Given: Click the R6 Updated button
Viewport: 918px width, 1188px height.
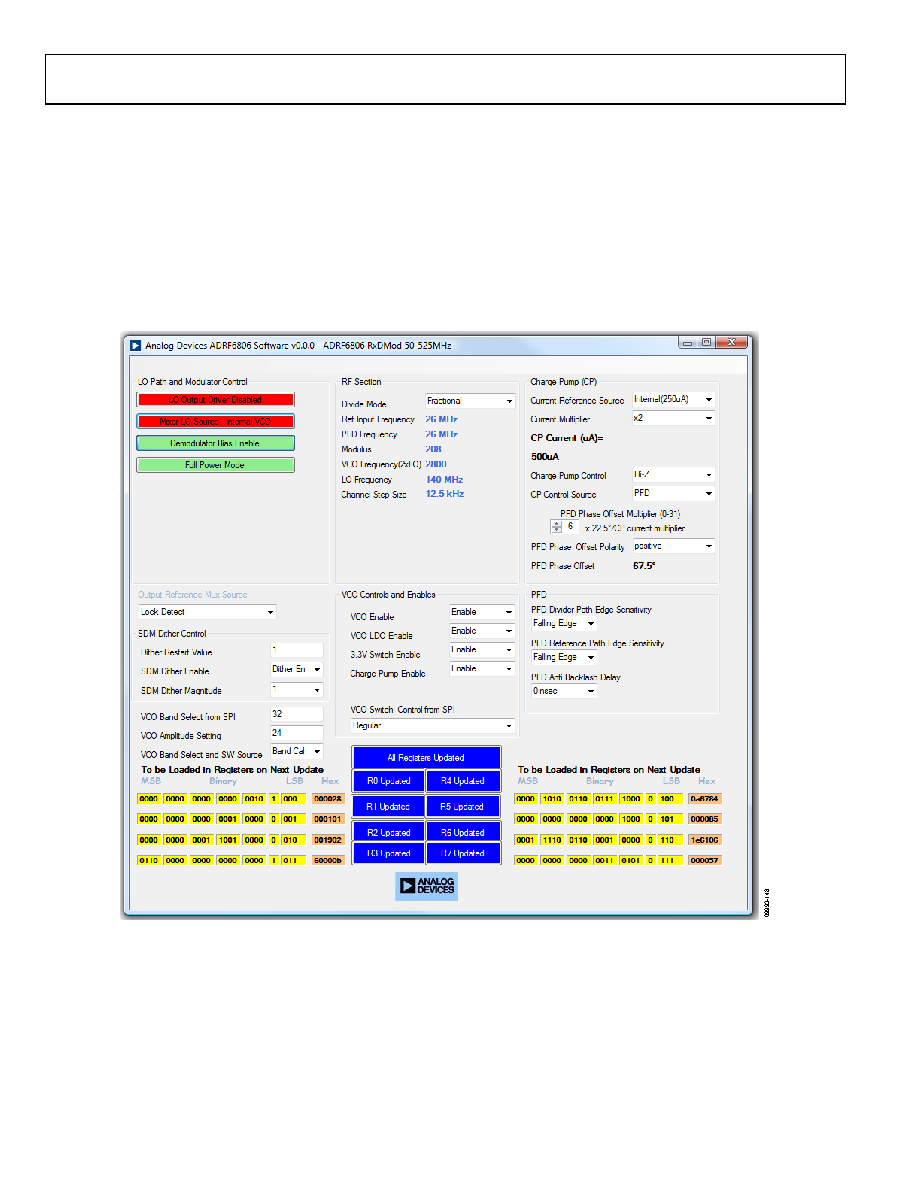Looking at the screenshot, I should click(x=463, y=833).
